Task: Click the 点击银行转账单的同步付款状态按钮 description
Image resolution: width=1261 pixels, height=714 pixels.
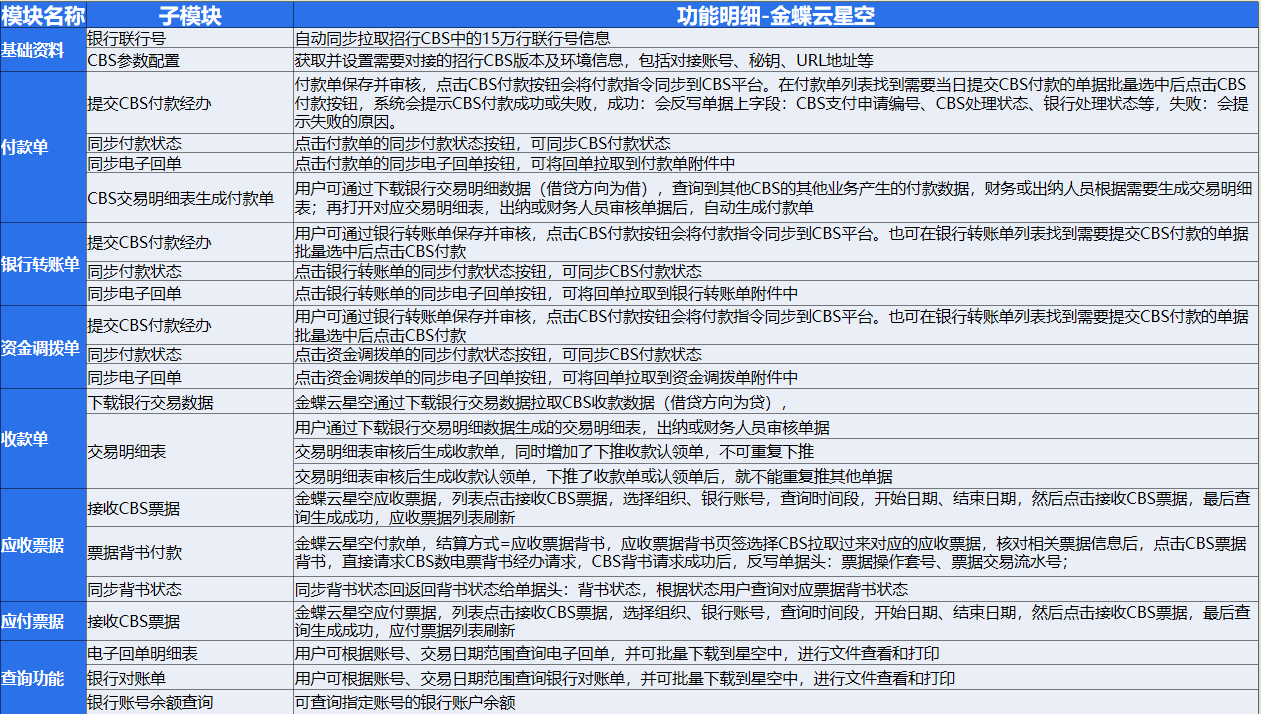Action: pos(776,271)
